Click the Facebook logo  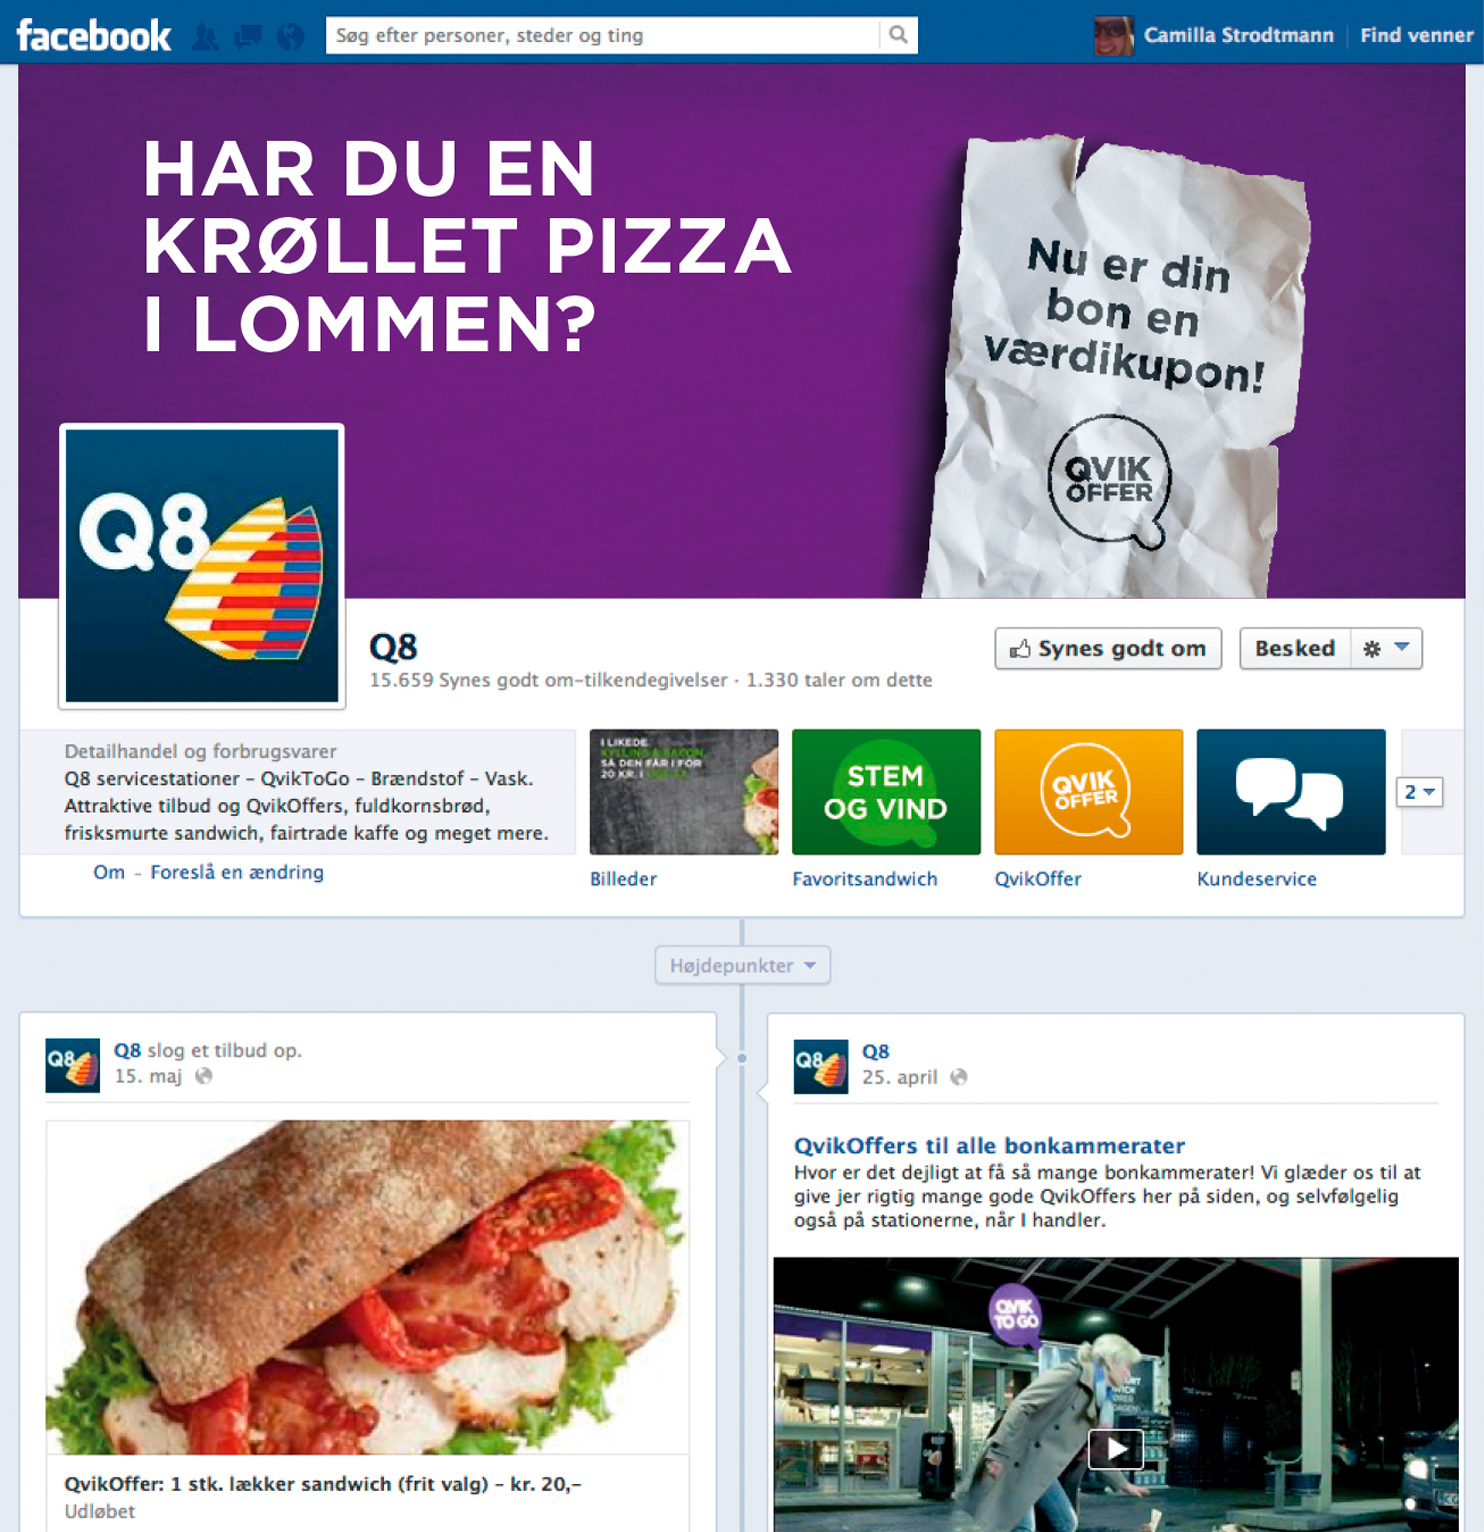[x=94, y=36]
